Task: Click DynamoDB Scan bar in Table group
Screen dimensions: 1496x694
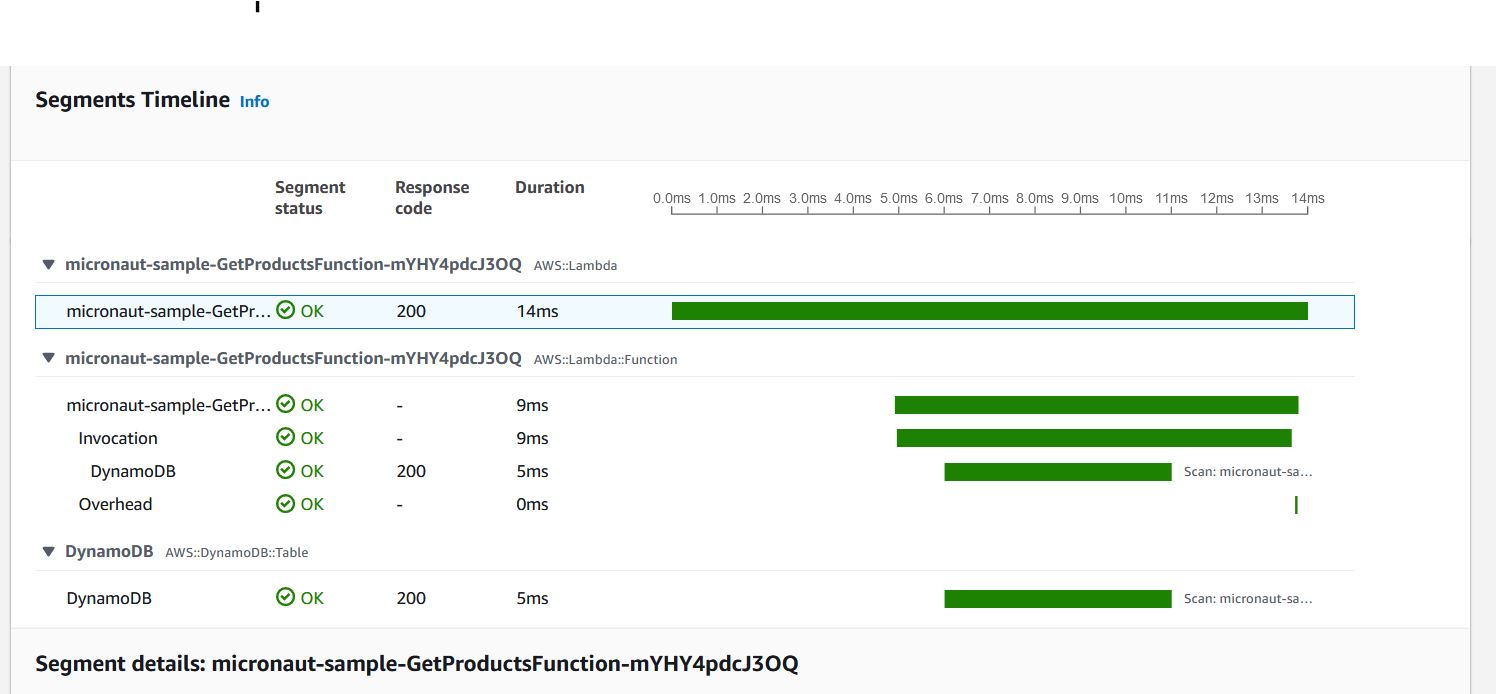Action: tap(1058, 599)
